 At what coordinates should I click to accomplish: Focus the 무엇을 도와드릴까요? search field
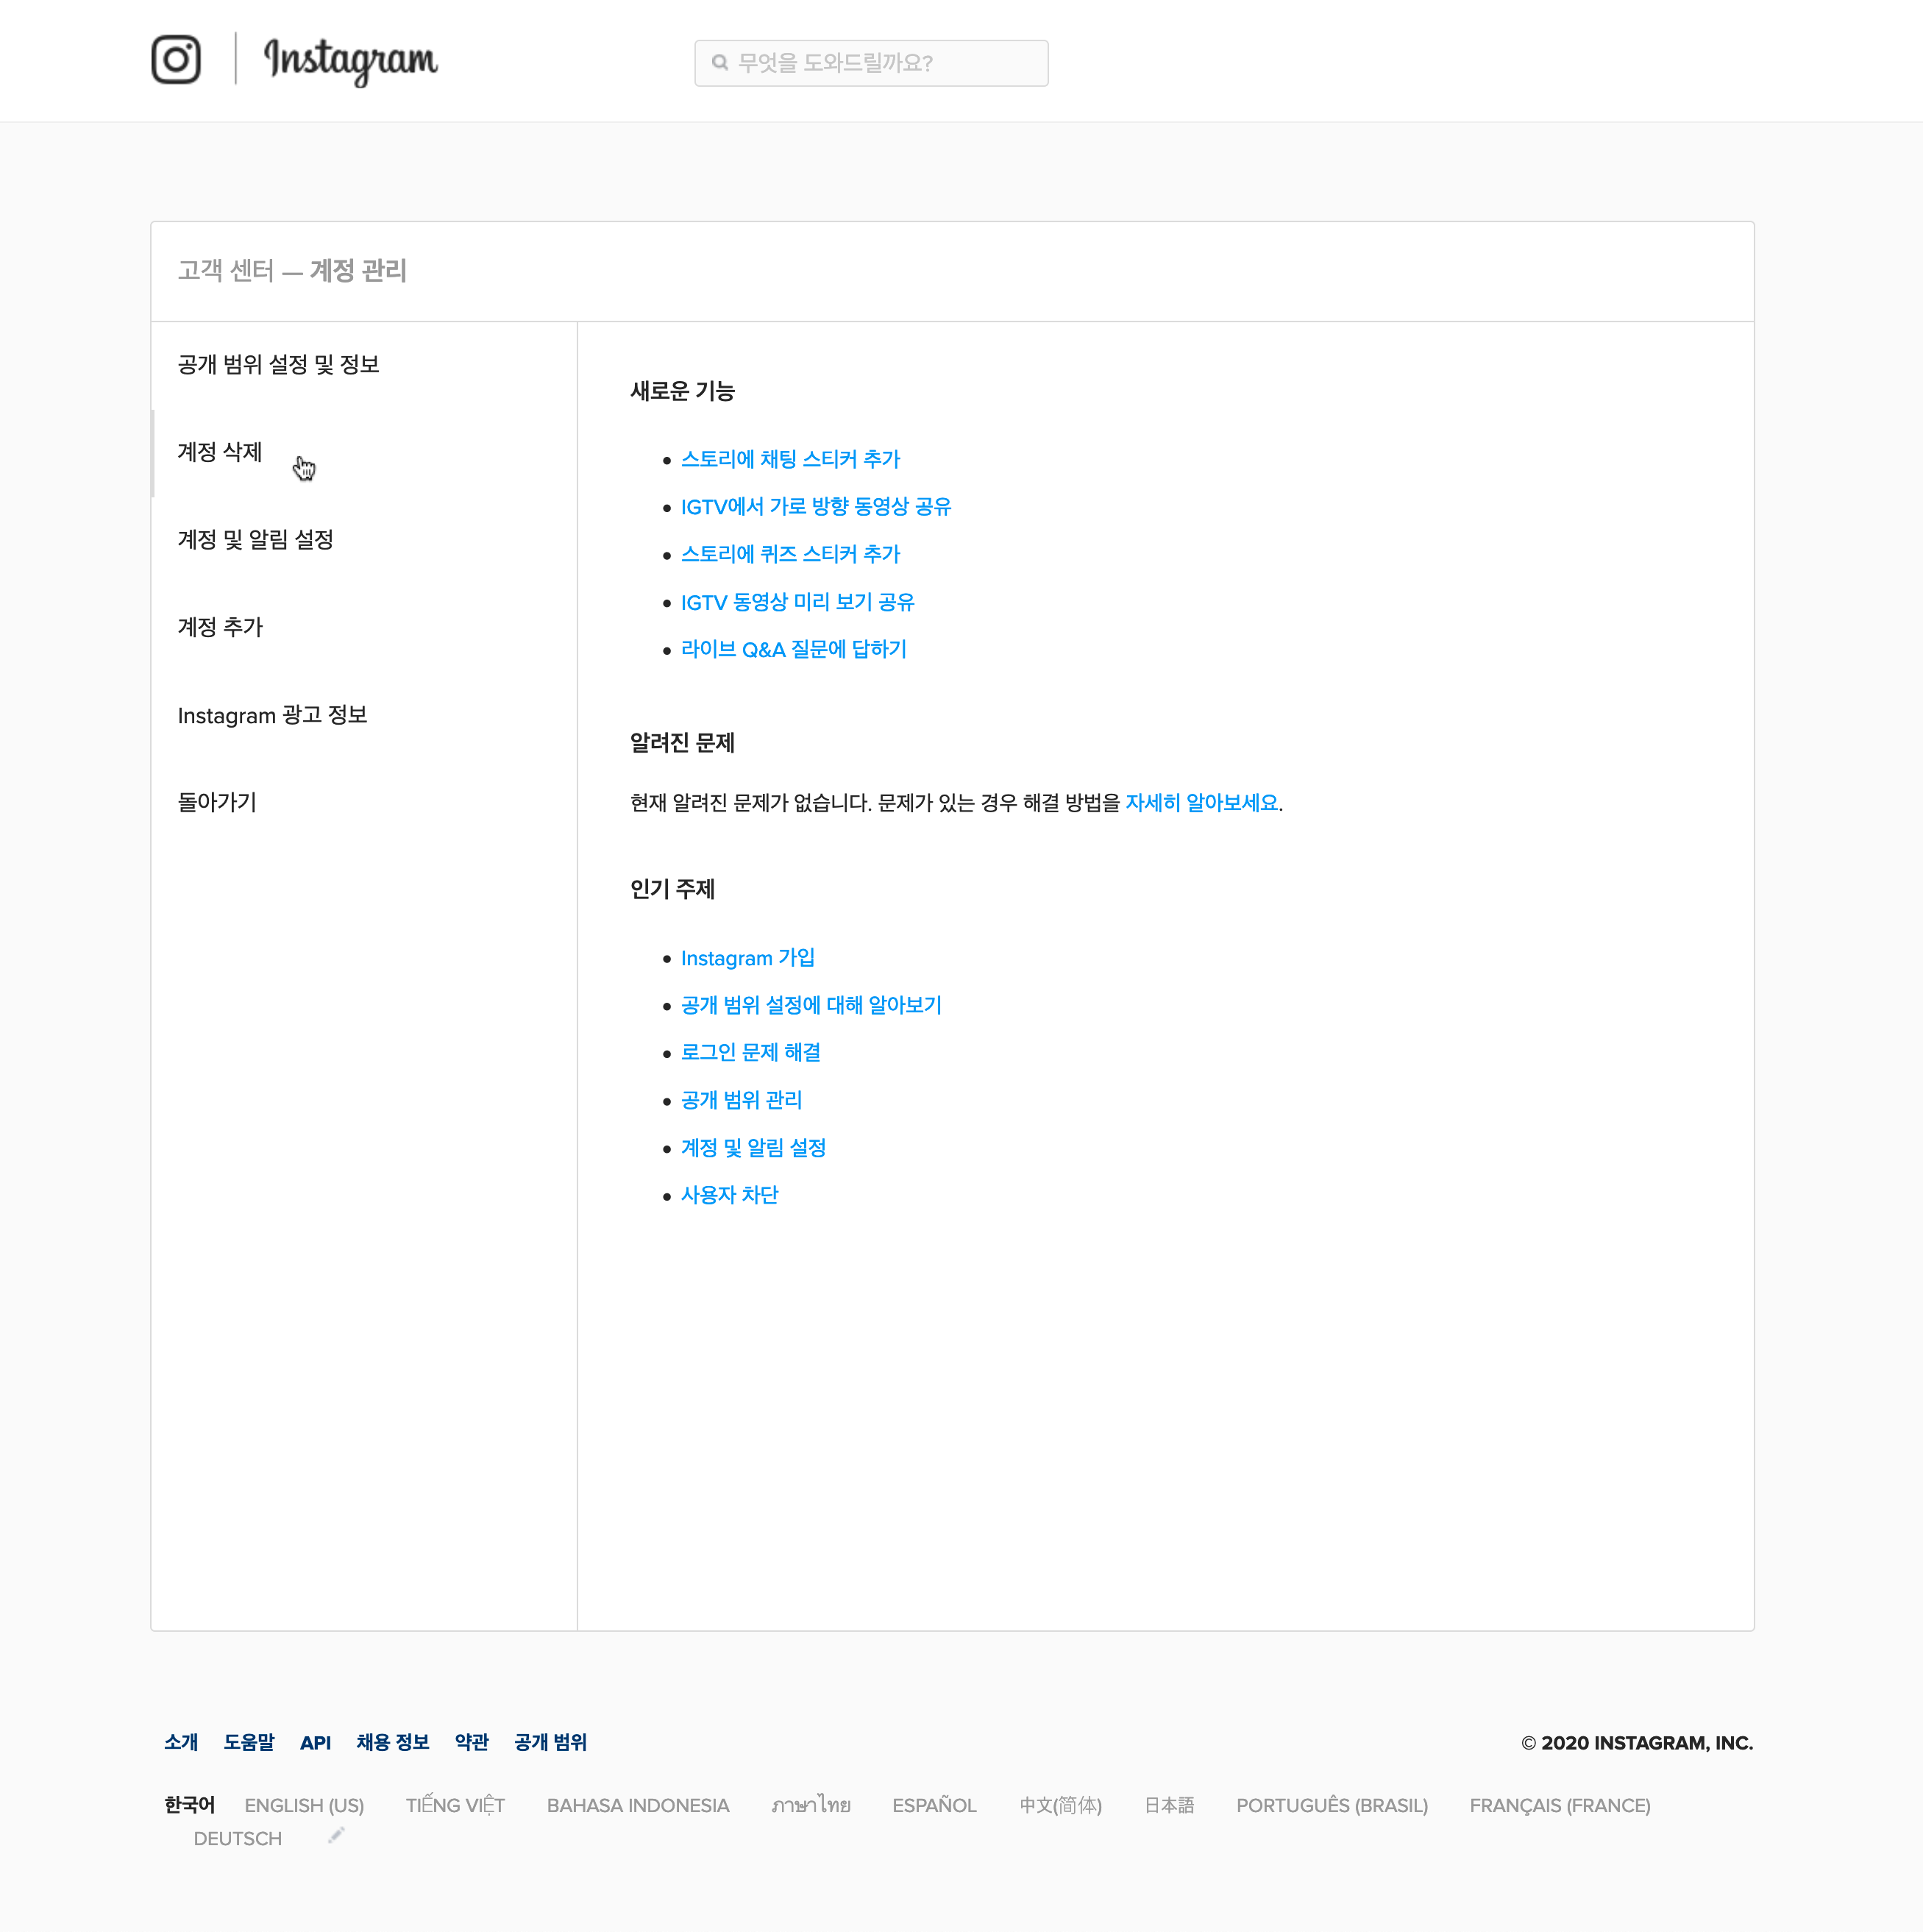(871, 63)
